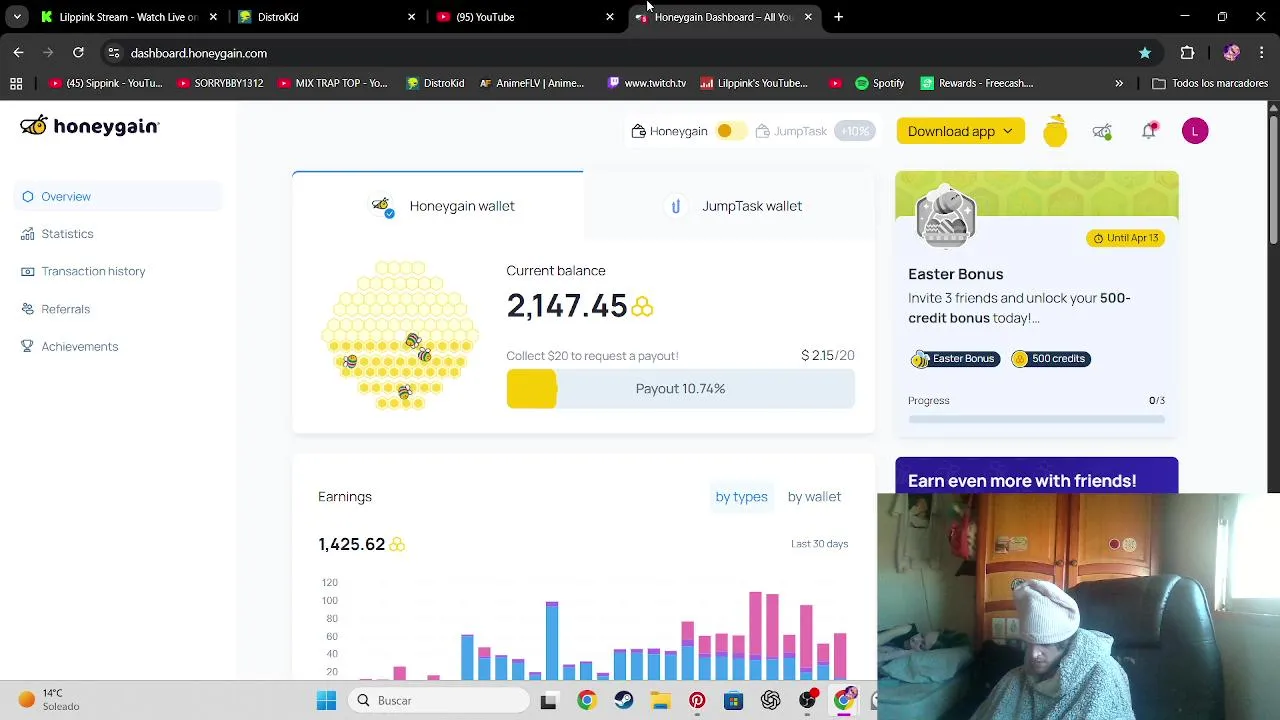Open the Windows Start menu
The width and height of the screenshot is (1280, 720).
(x=326, y=701)
